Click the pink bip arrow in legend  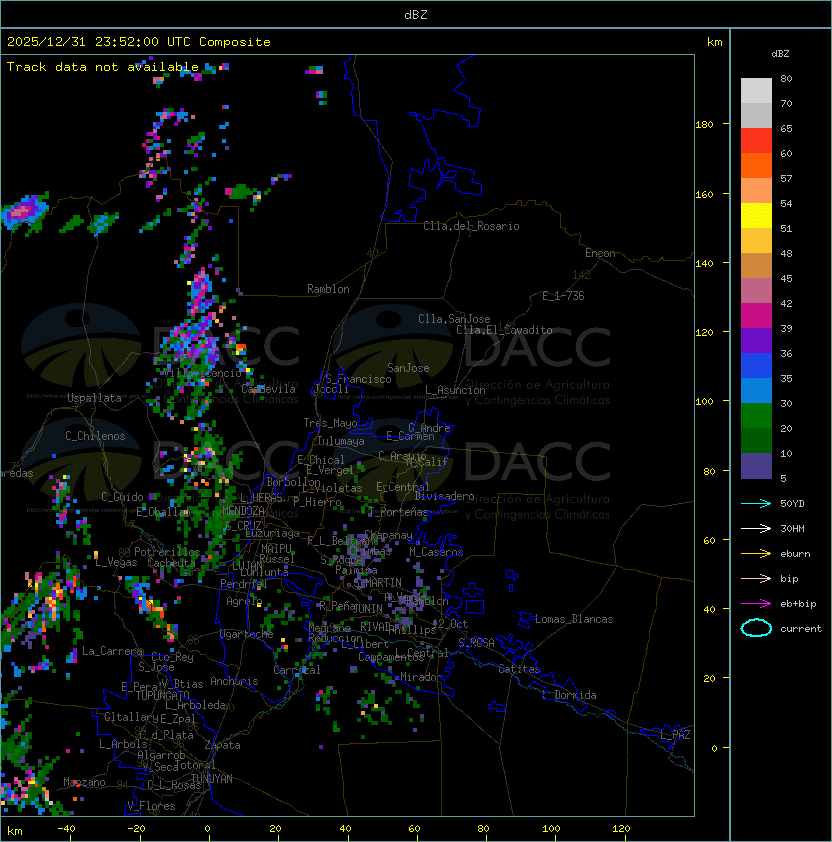(x=756, y=578)
